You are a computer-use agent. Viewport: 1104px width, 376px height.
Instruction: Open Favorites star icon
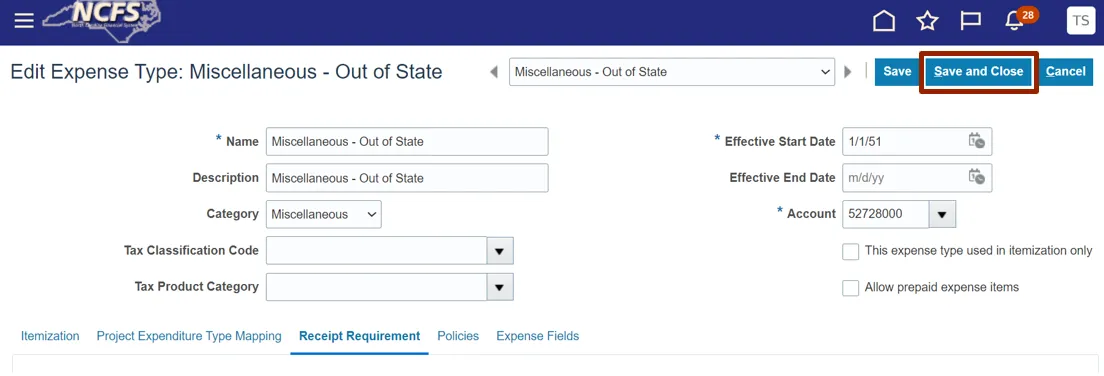pyautogui.click(x=927, y=21)
